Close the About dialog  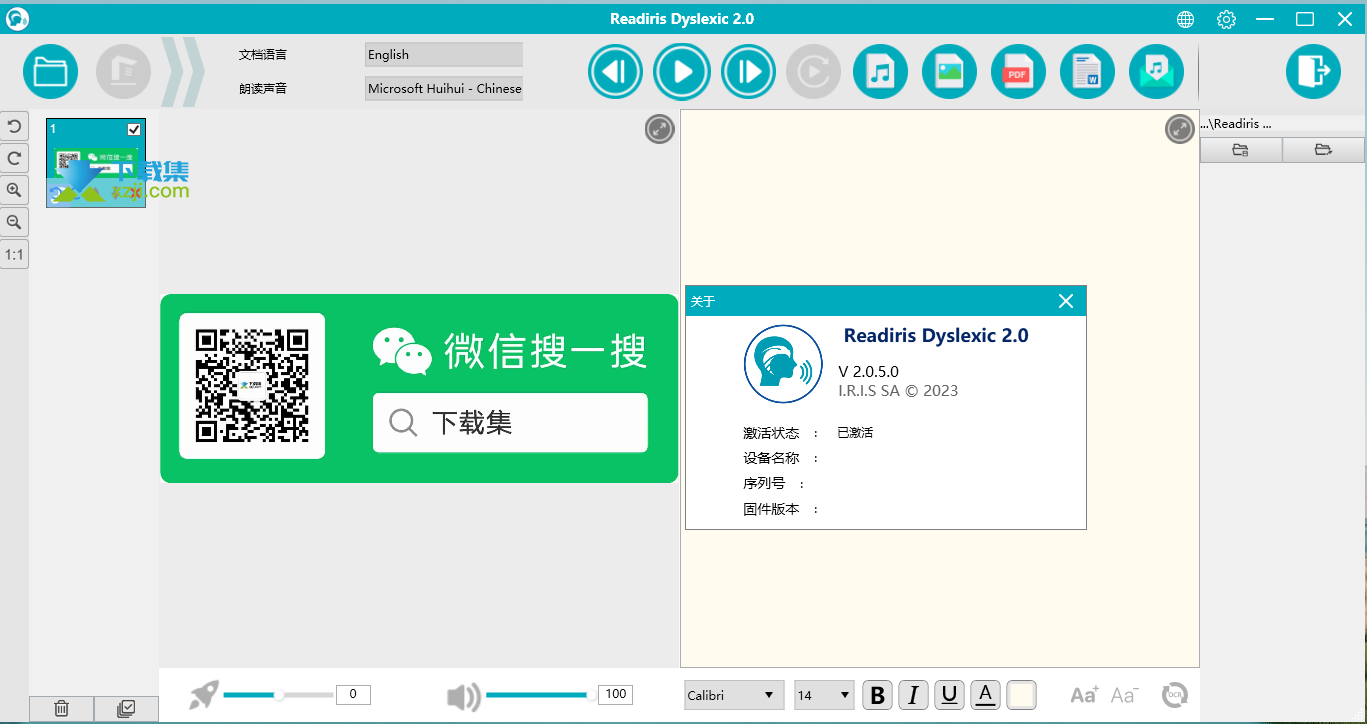click(1066, 301)
